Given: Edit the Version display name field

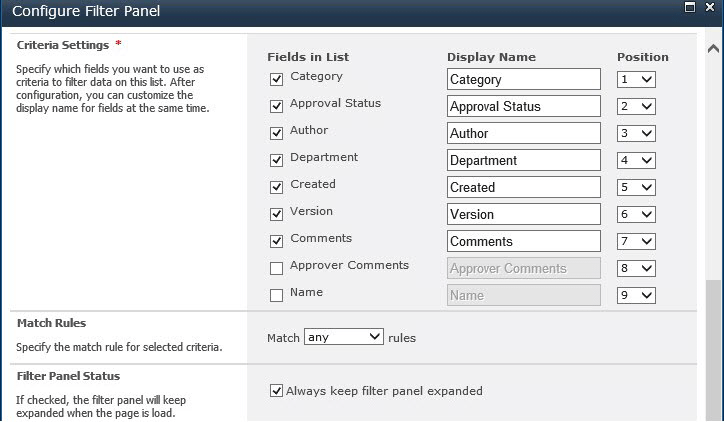Looking at the screenshot, I should 524,214.
